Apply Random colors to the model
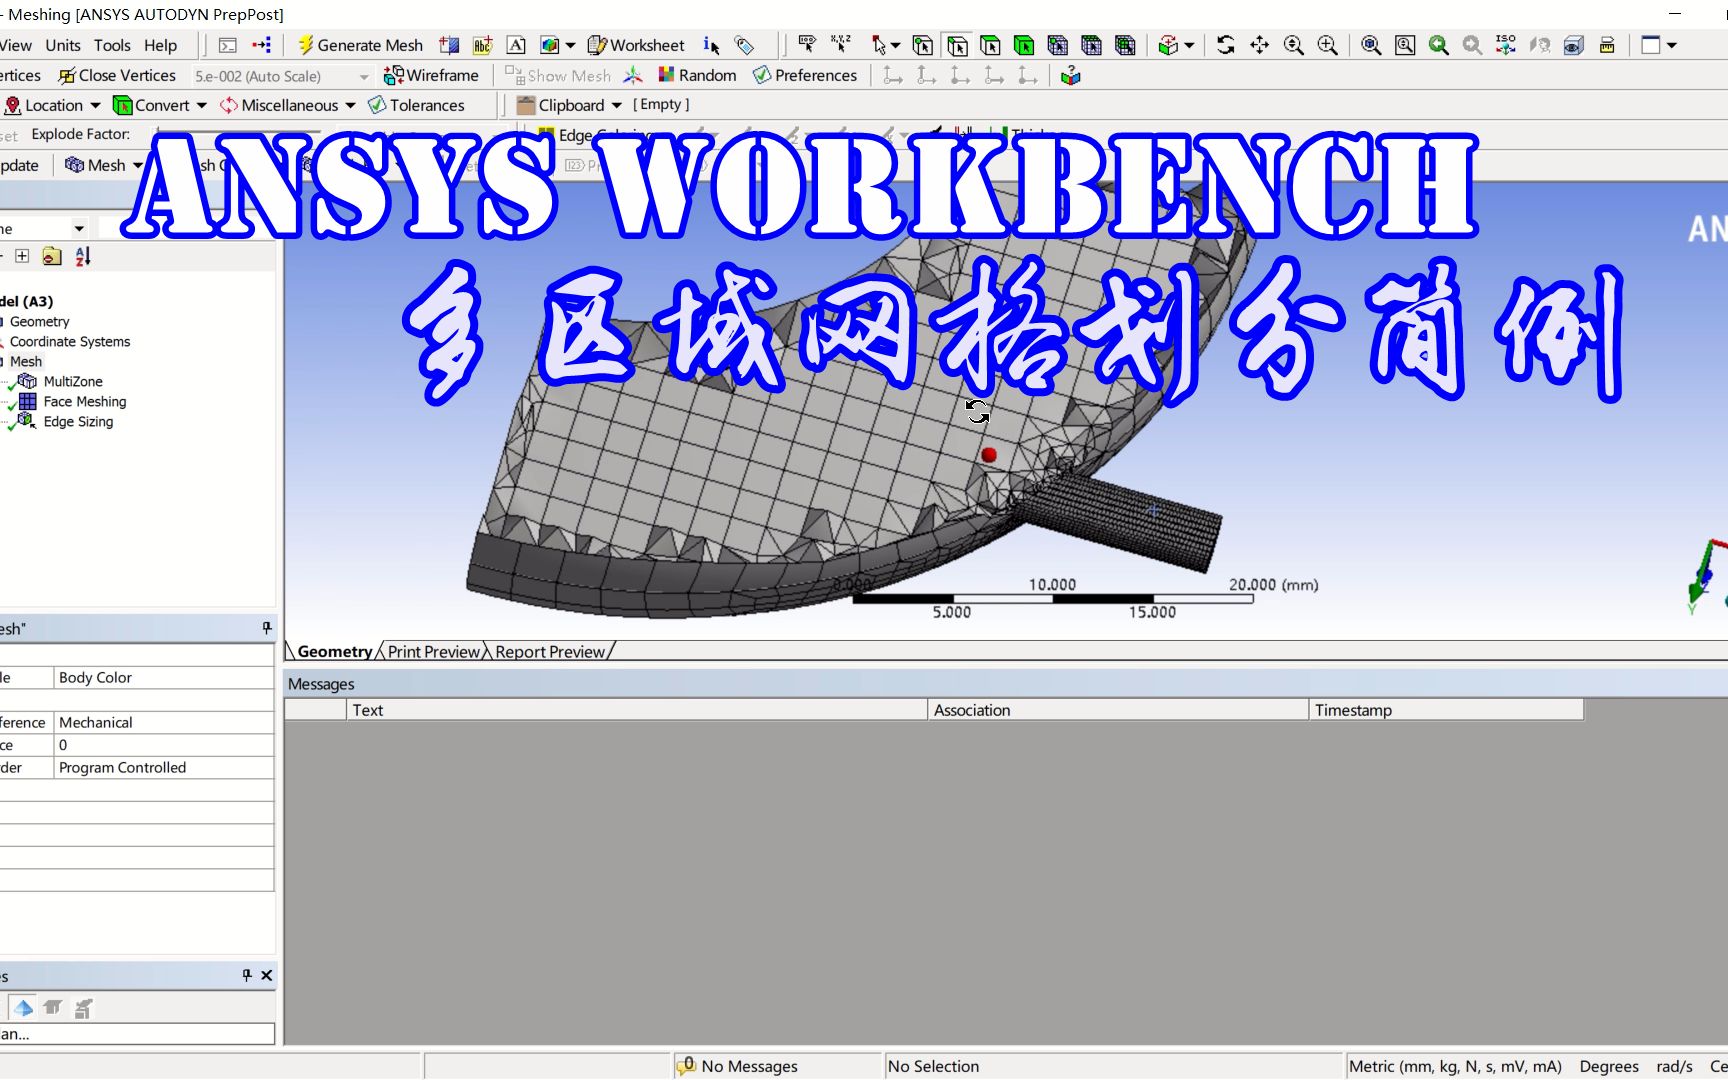1728x1080 pixels. click(697, 75)
